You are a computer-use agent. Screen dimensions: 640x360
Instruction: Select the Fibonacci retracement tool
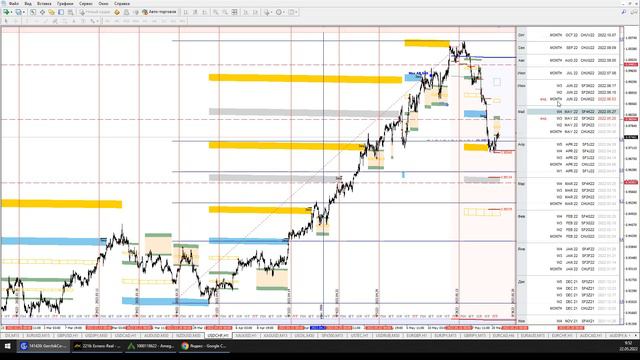[x=64, y=21]
